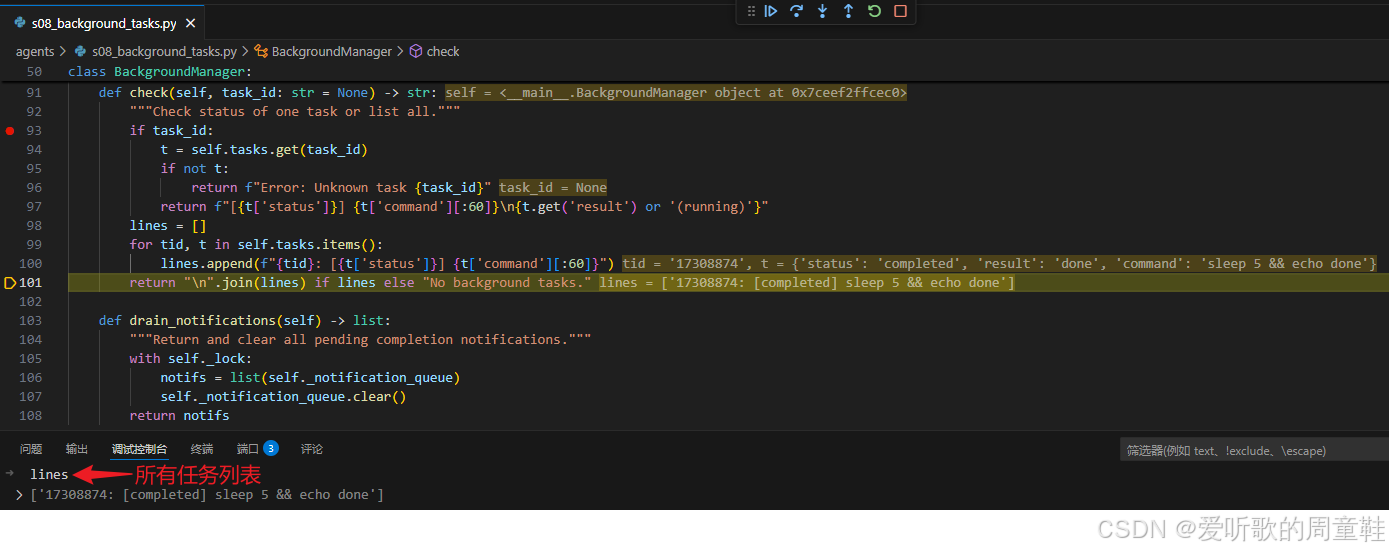Click 'return notifs' on line 108
This screenshot has width=1389, height=552.
coord(179,416)
